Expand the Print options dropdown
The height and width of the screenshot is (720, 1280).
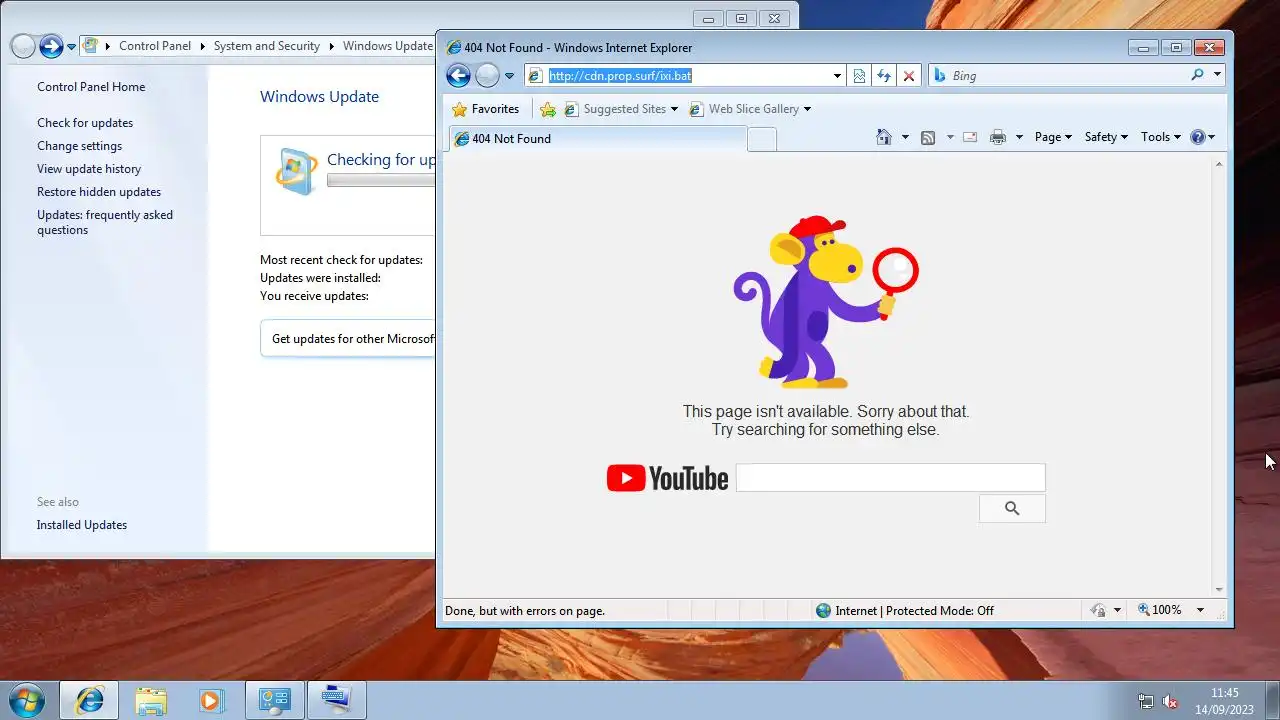click(1019, 137)
